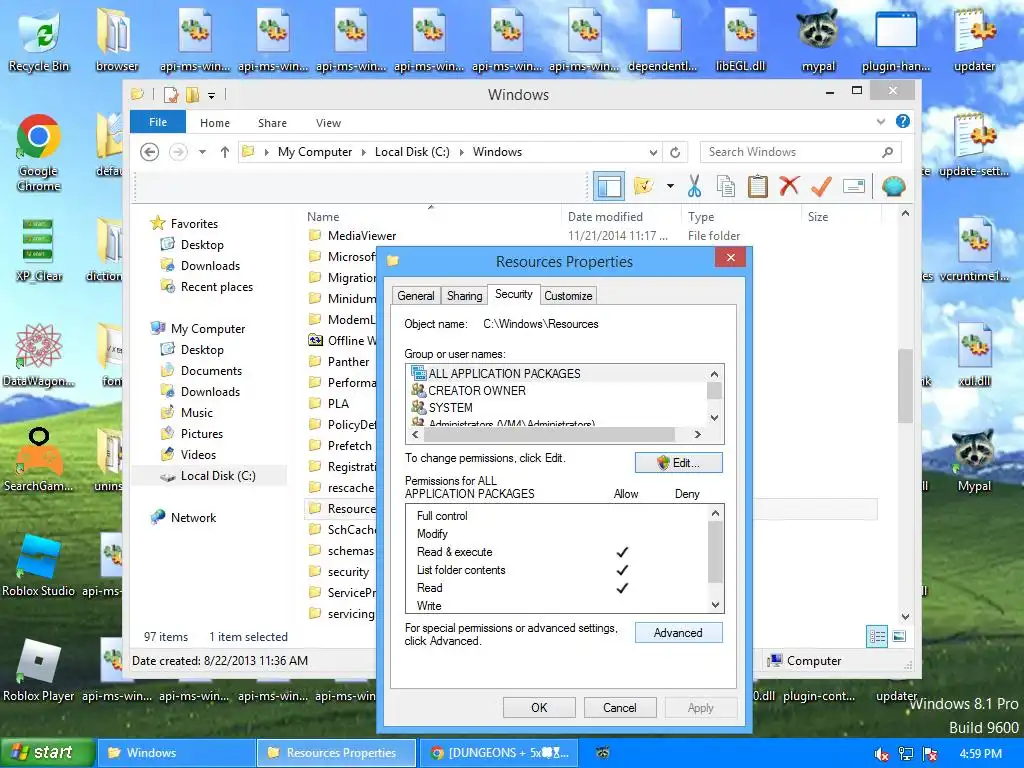Click the Cut scissors toolbar icon

694,187
